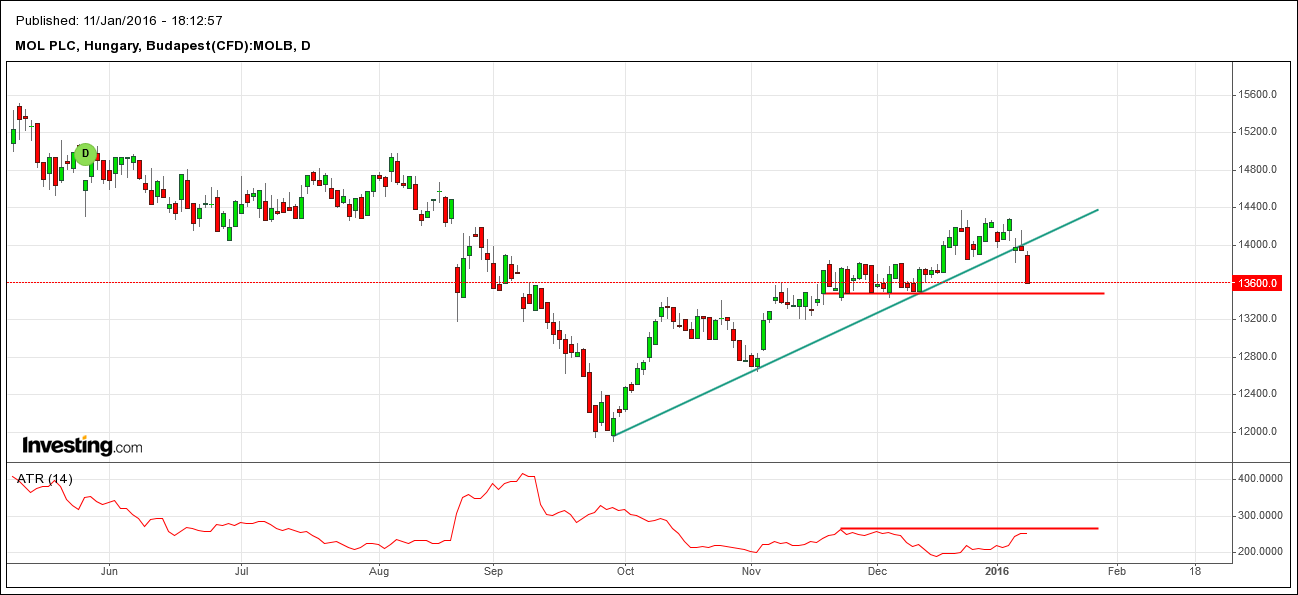Select the ATR (14) indicator label

44,479
